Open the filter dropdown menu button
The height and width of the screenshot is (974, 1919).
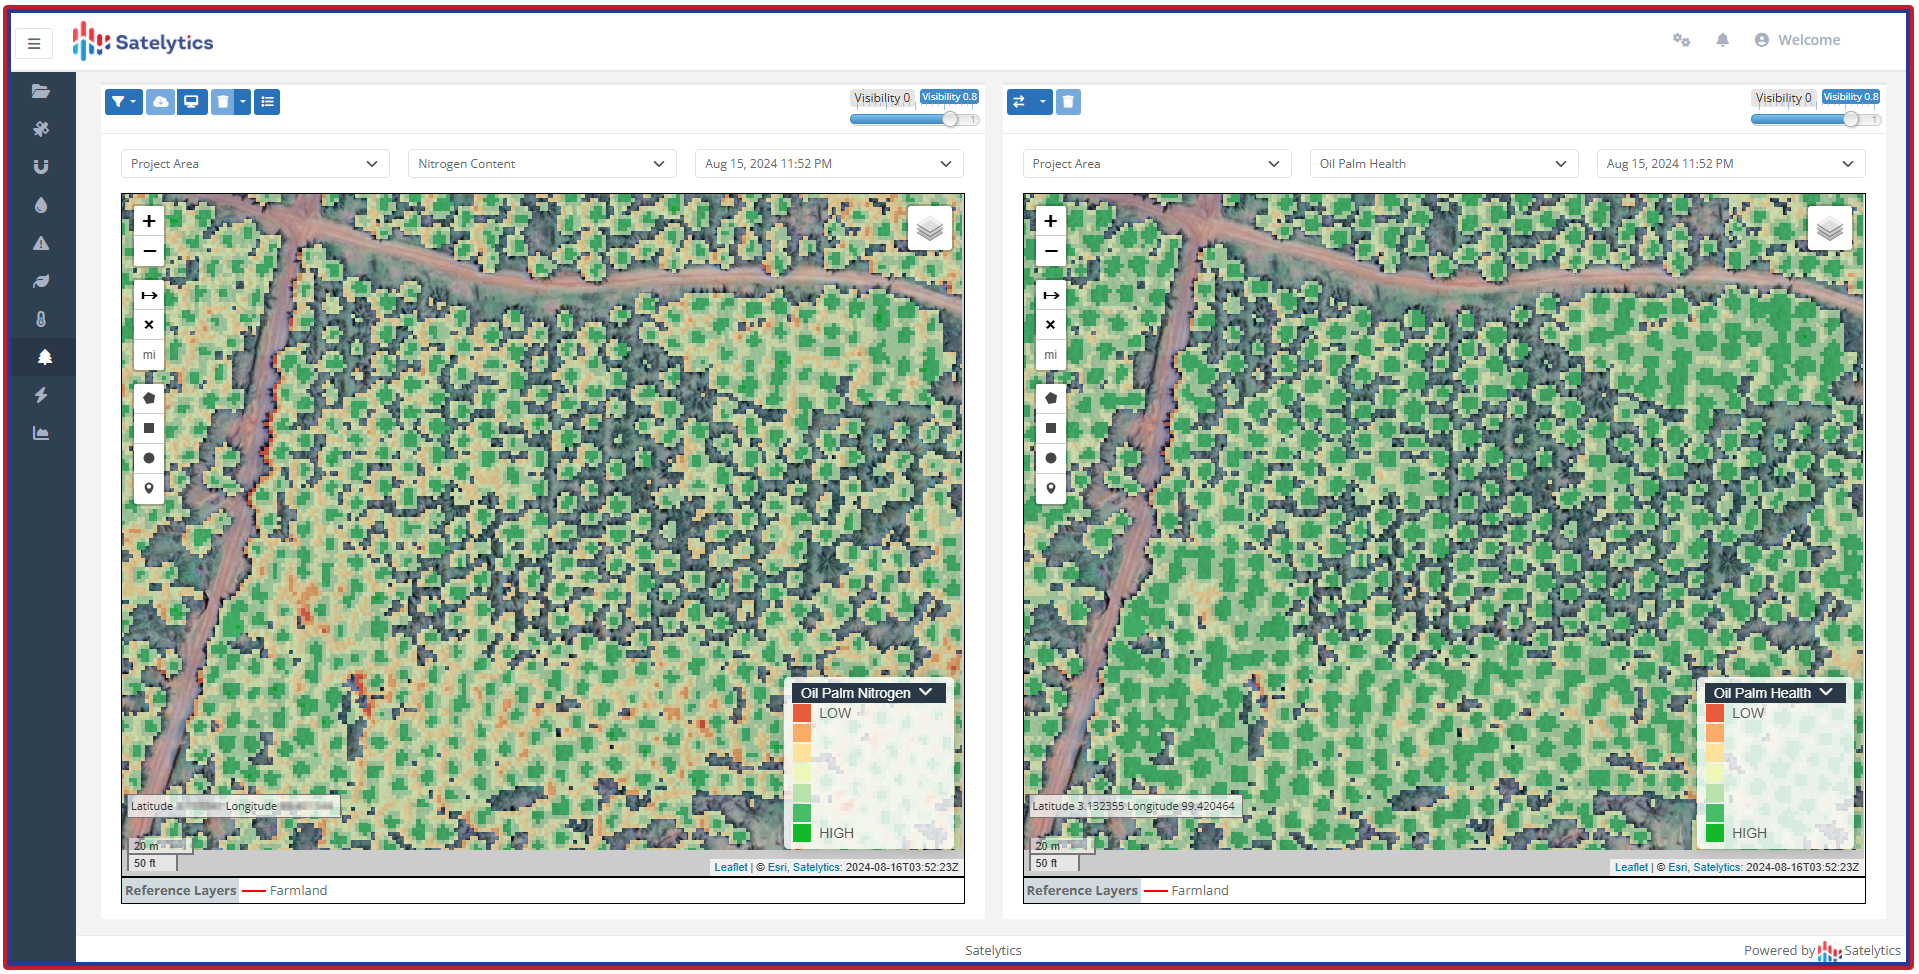tap(123, 102)
